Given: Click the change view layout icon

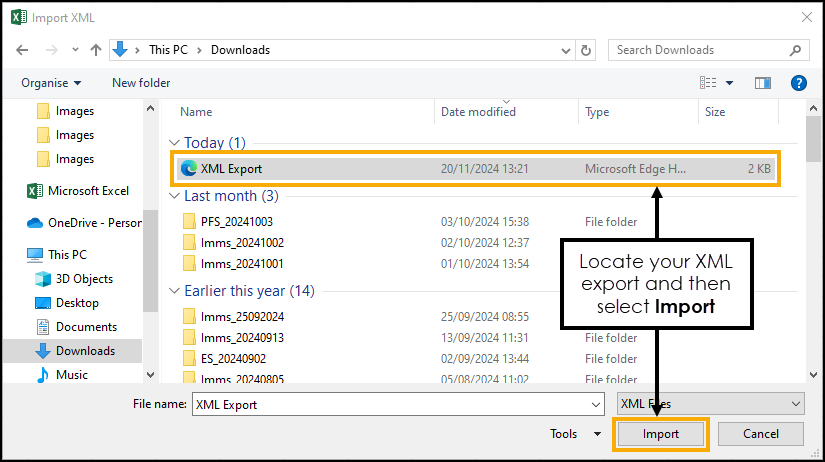Looking at the screenshot, I should tap(709, 83).
